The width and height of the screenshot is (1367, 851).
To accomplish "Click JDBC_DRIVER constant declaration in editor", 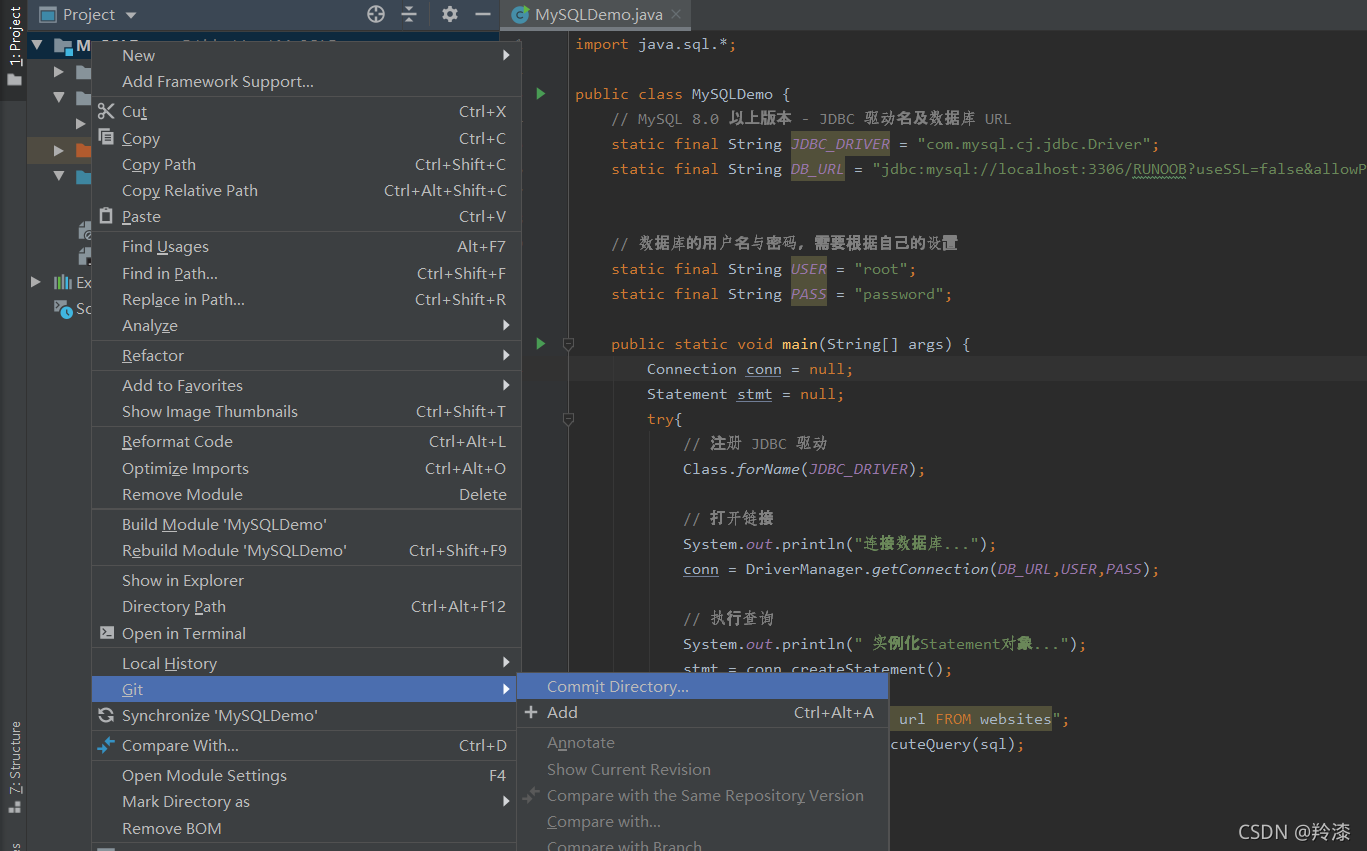I will (840, 144).
